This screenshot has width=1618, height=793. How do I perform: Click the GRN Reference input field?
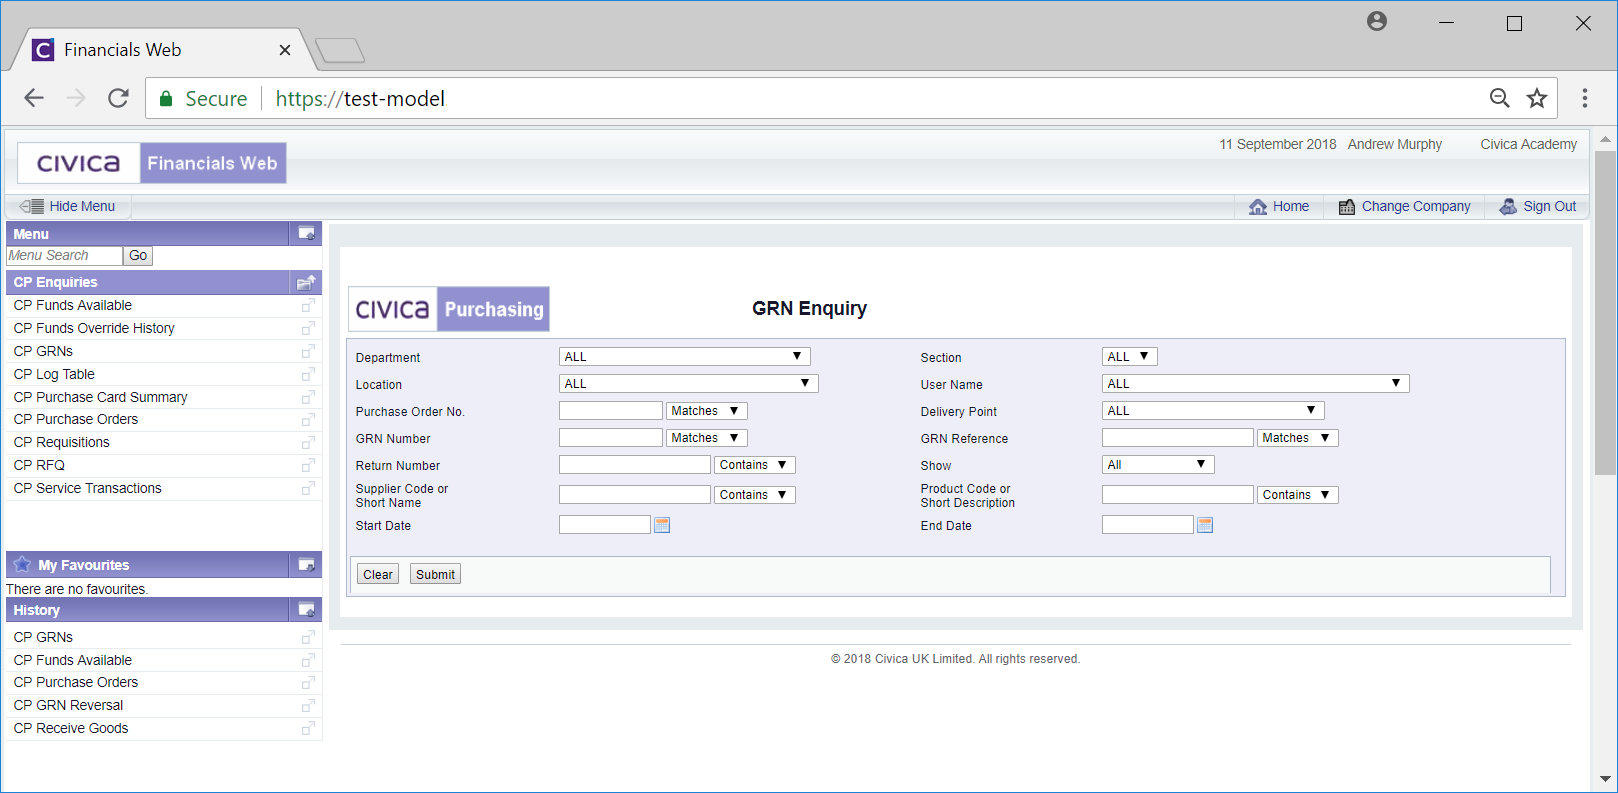[1178, 438]
